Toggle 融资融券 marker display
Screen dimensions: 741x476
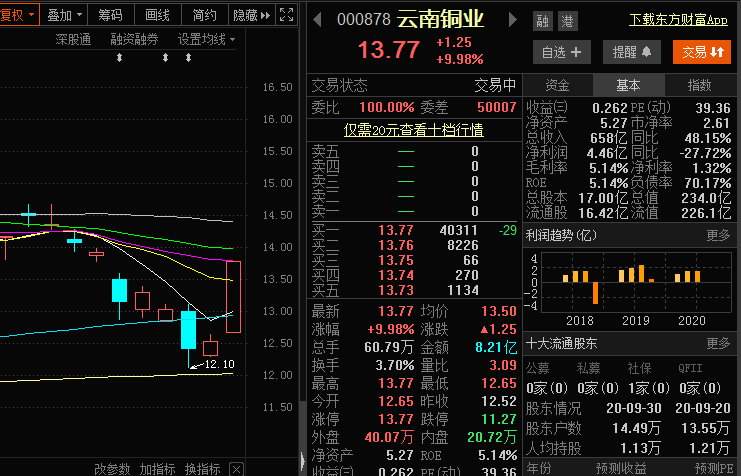pos(134,40)
